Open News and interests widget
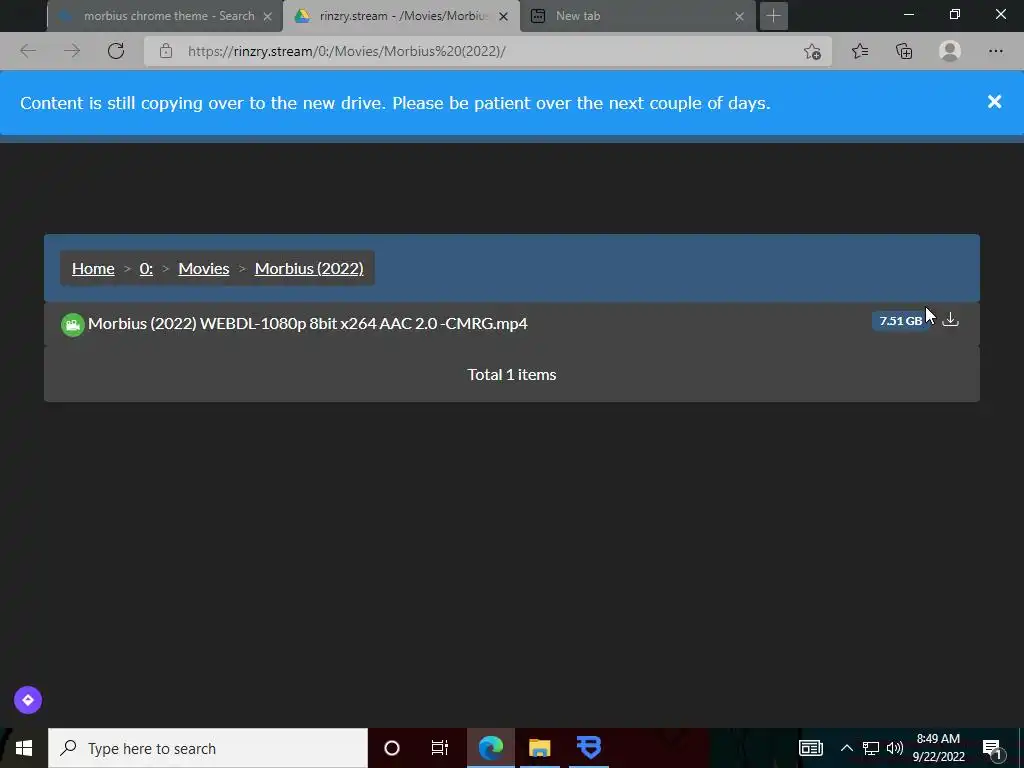Viewport: 1024px width, 768px height. tap(810, 748)
